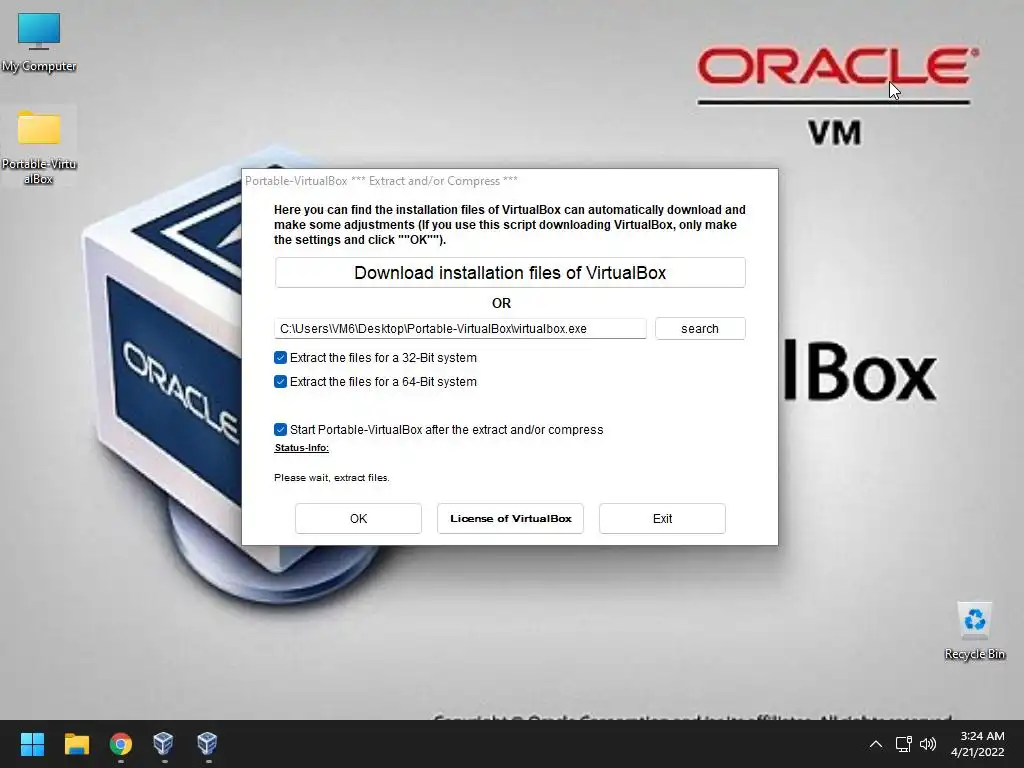This screenshot has width=1024, height=768.
Task: Open the volume speaker tray icon
Action: (927, 744)
